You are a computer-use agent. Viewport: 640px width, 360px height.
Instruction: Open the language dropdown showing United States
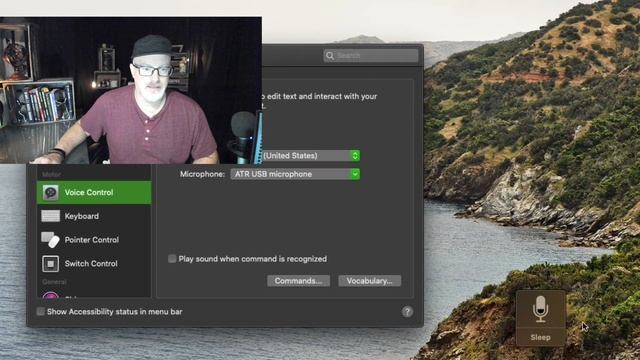tap(311, 156)
